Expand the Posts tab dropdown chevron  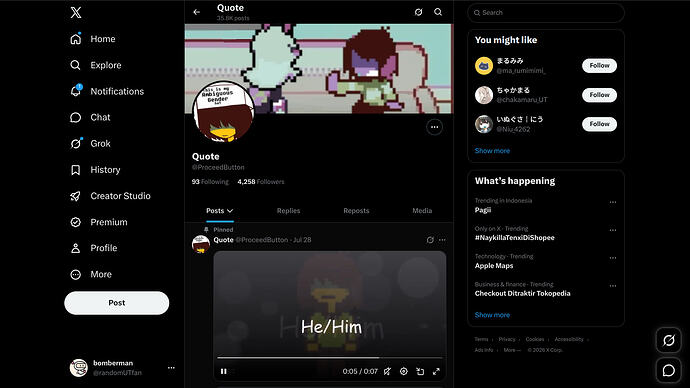click(x=230, y=211)
